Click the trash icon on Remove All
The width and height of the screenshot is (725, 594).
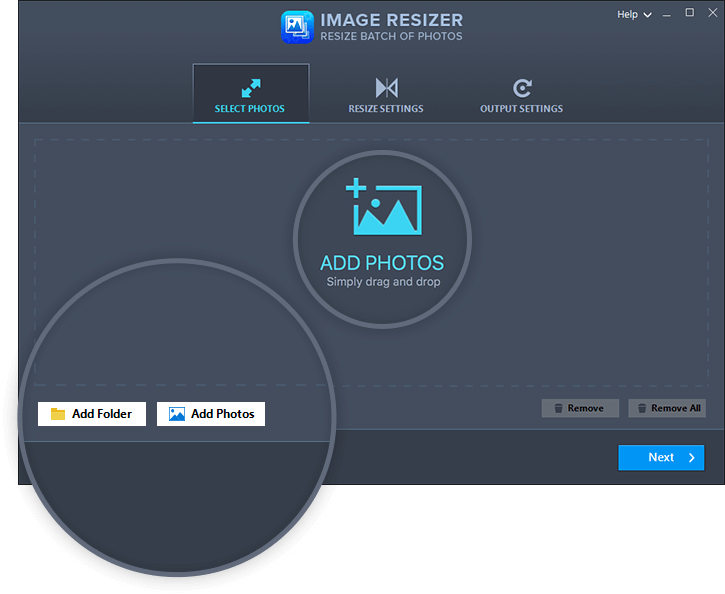coord(640,408)
